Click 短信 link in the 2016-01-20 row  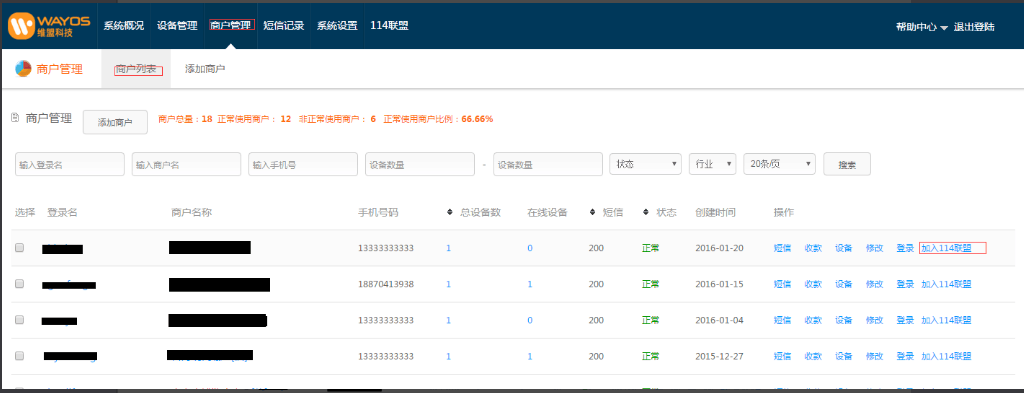click(782, 248)
